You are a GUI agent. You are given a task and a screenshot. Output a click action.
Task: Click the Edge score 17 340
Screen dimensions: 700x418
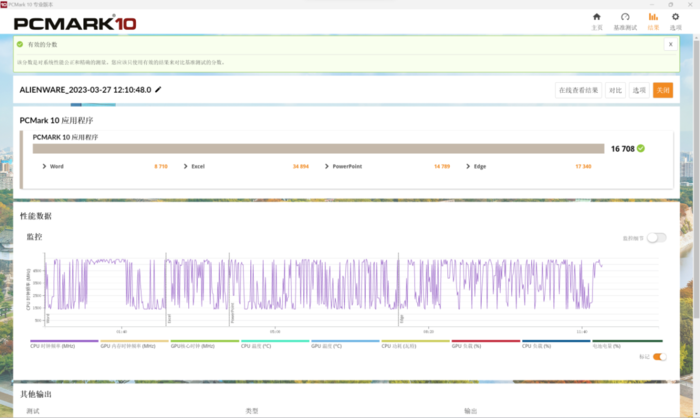pos(583,166)
